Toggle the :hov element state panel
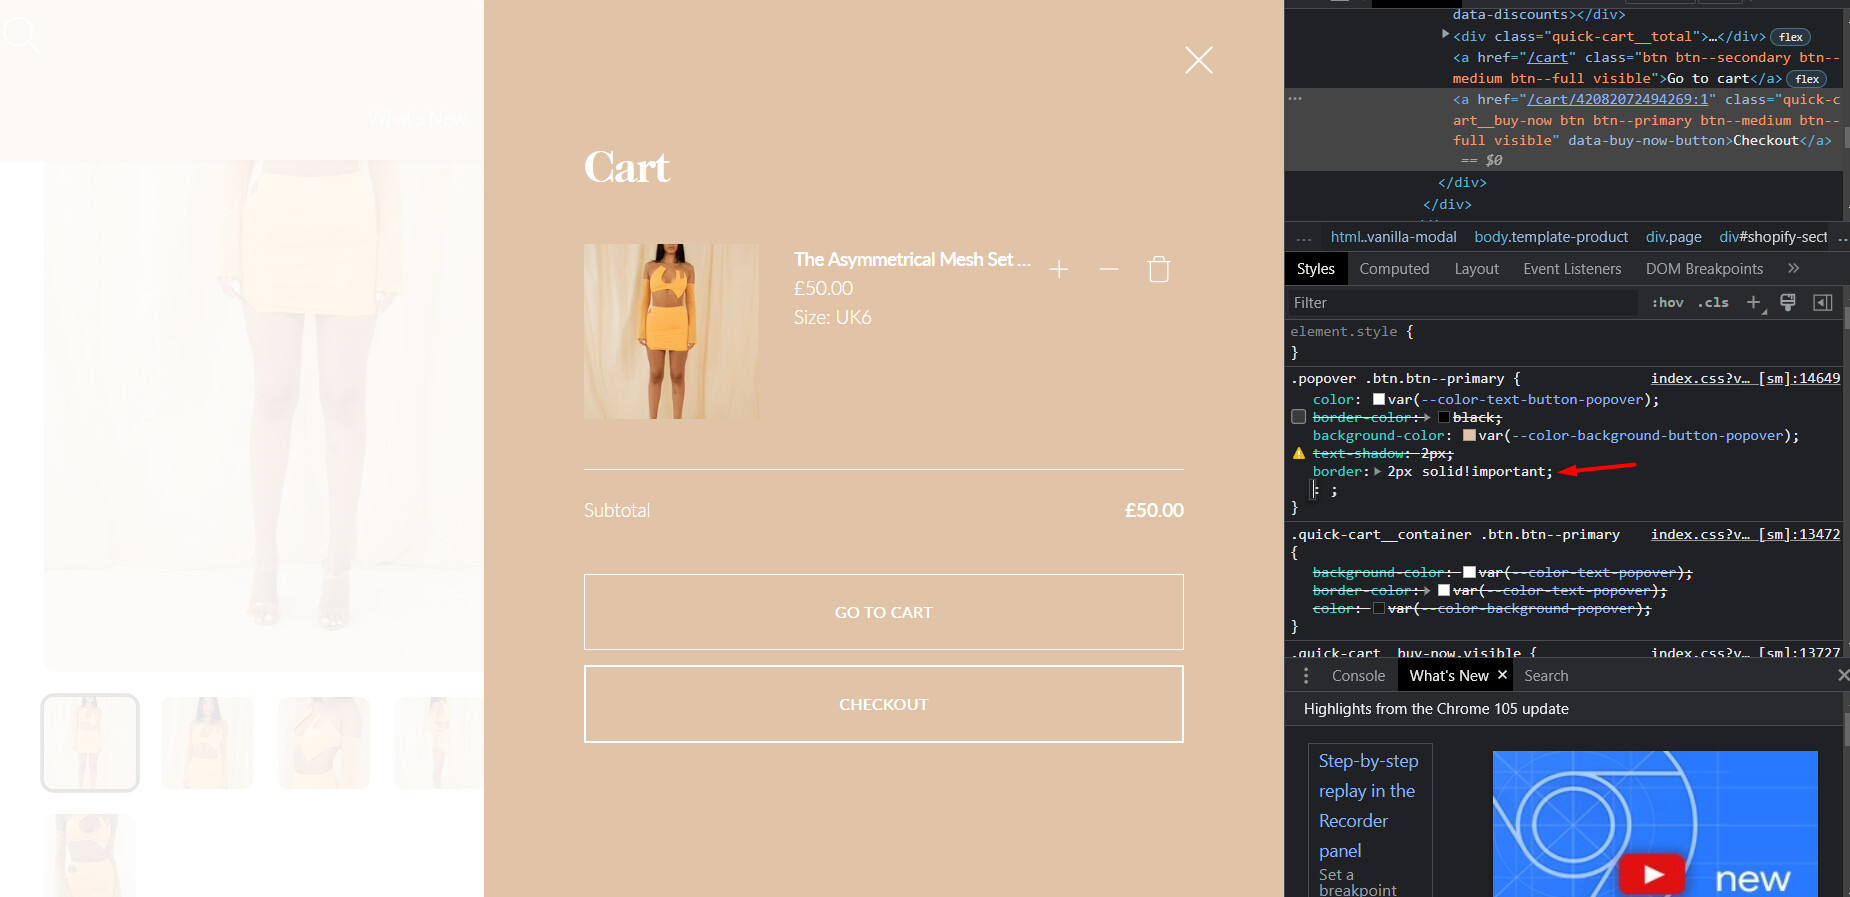1850x897 pixels. coord(1667,302)
